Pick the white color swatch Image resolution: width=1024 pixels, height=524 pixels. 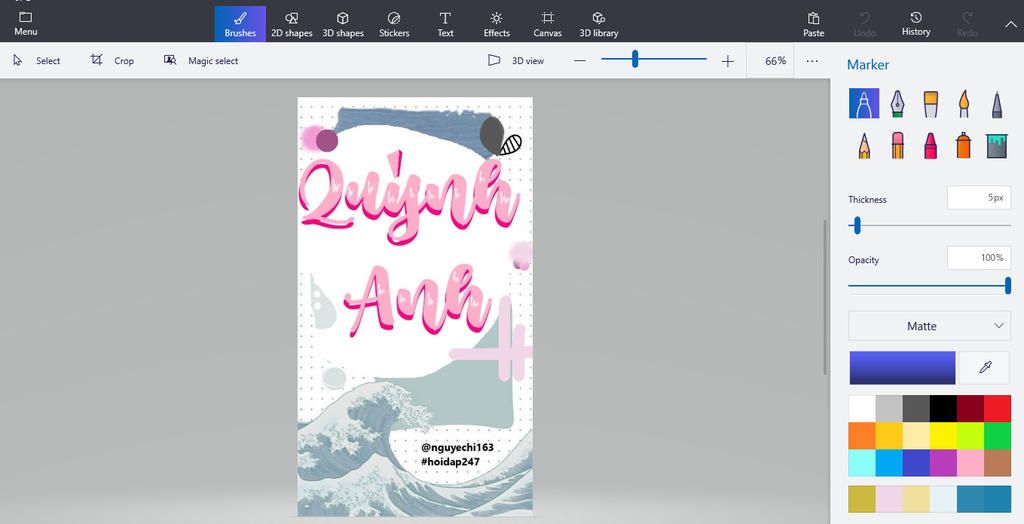tap(862, 408)
